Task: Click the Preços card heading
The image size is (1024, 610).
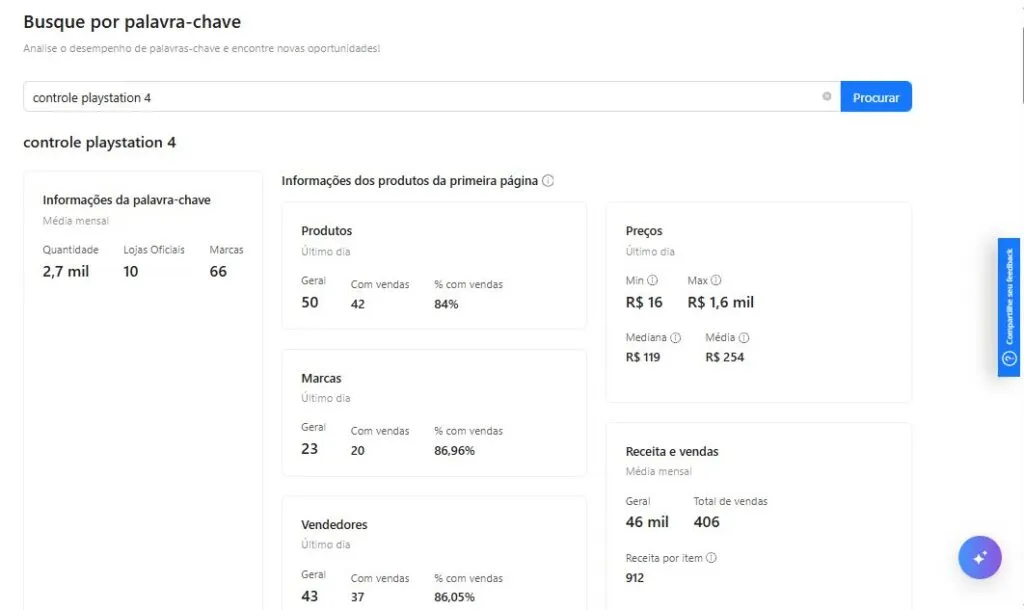Action: pos(644,231)
